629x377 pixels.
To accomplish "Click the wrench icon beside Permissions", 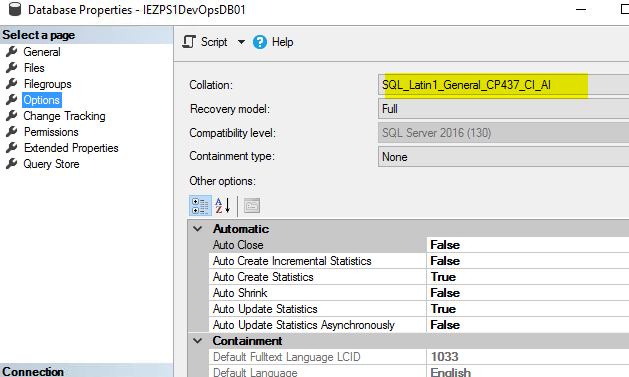I will pyautogui.click(x=12, y=132).
